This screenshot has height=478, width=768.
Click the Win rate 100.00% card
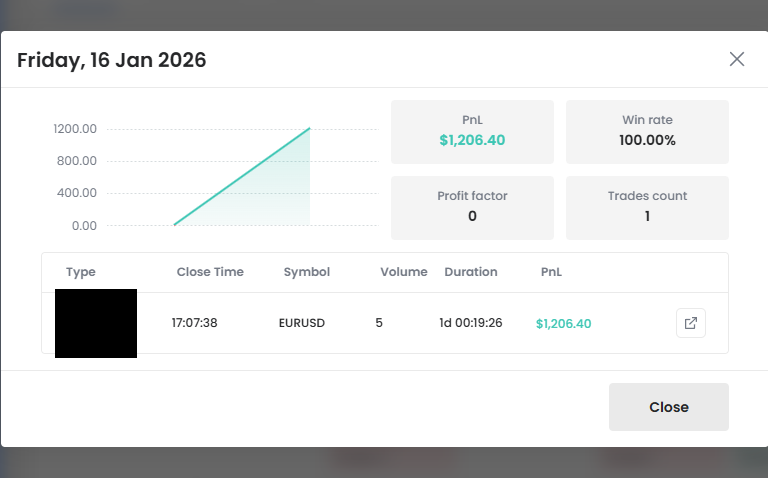(647, 131)
